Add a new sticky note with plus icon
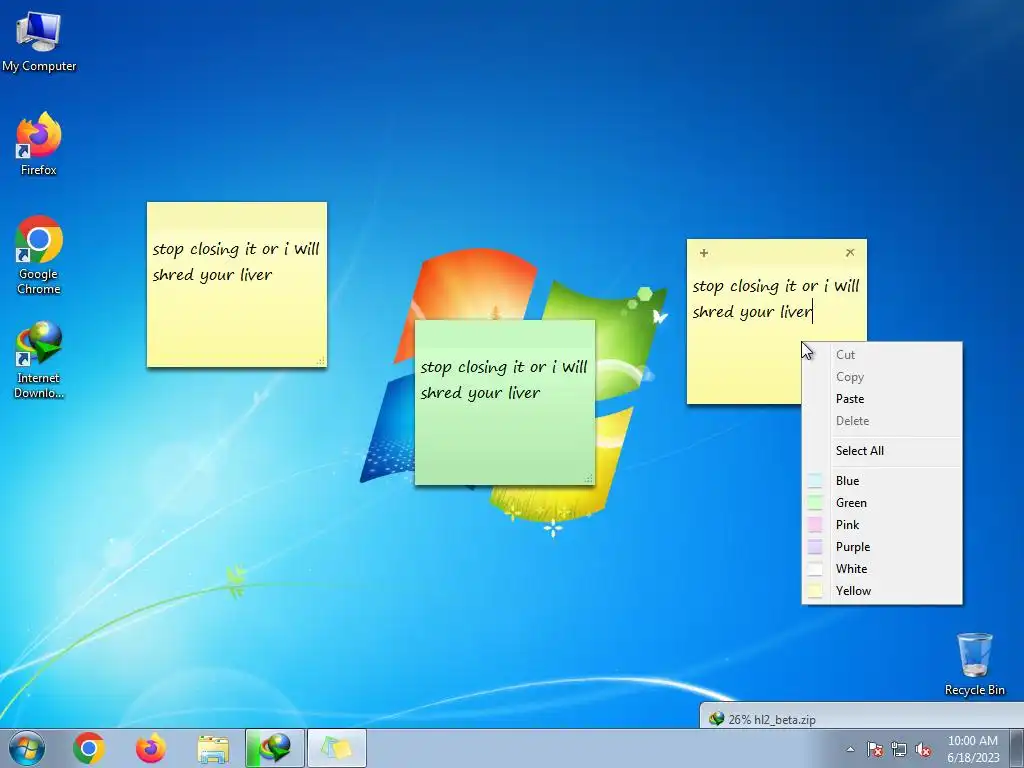 (x=704, y=253)
